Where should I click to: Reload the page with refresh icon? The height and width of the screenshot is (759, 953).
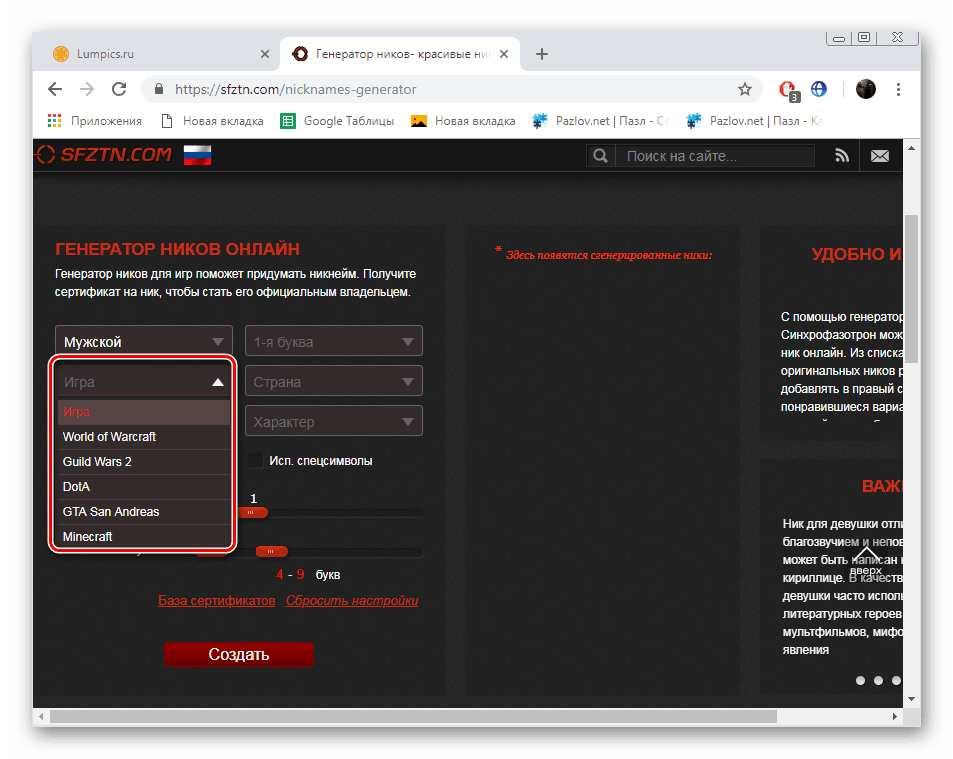click(x=119, y=89)
